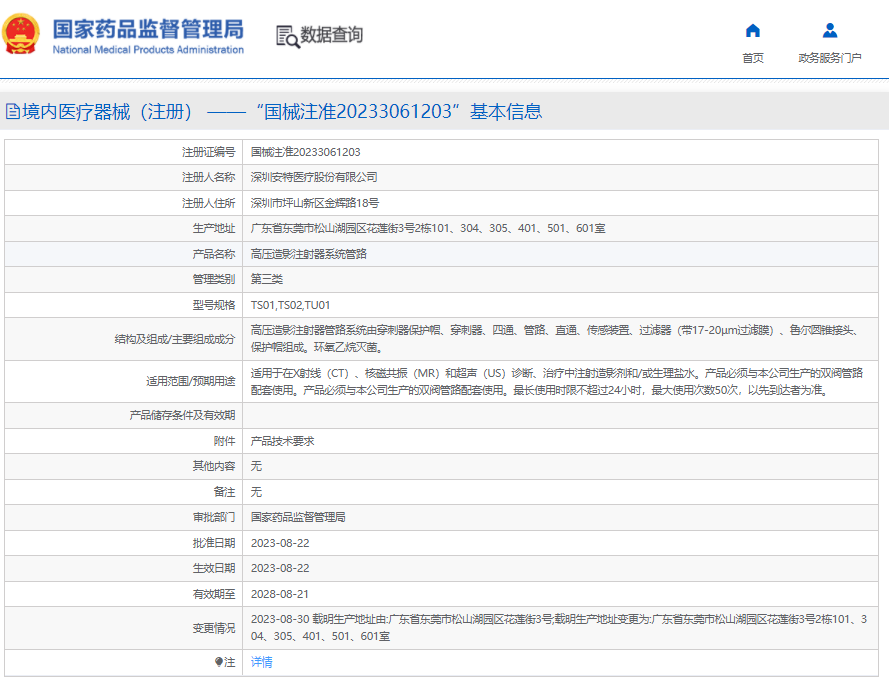Click the 审批部门 row label
889x682 pixels.
(214, 517)
